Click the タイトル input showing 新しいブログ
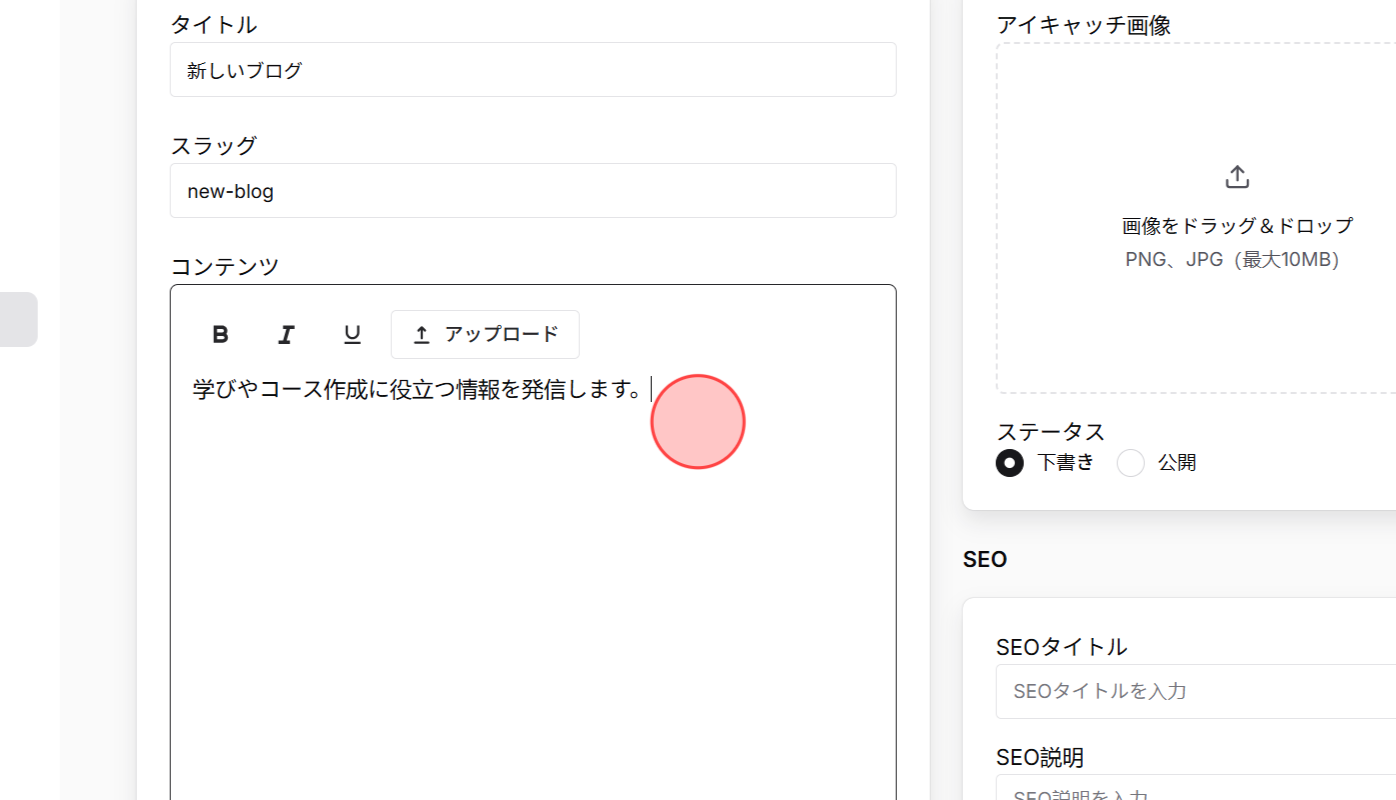Screen dimensions: 1396x800 533,70
